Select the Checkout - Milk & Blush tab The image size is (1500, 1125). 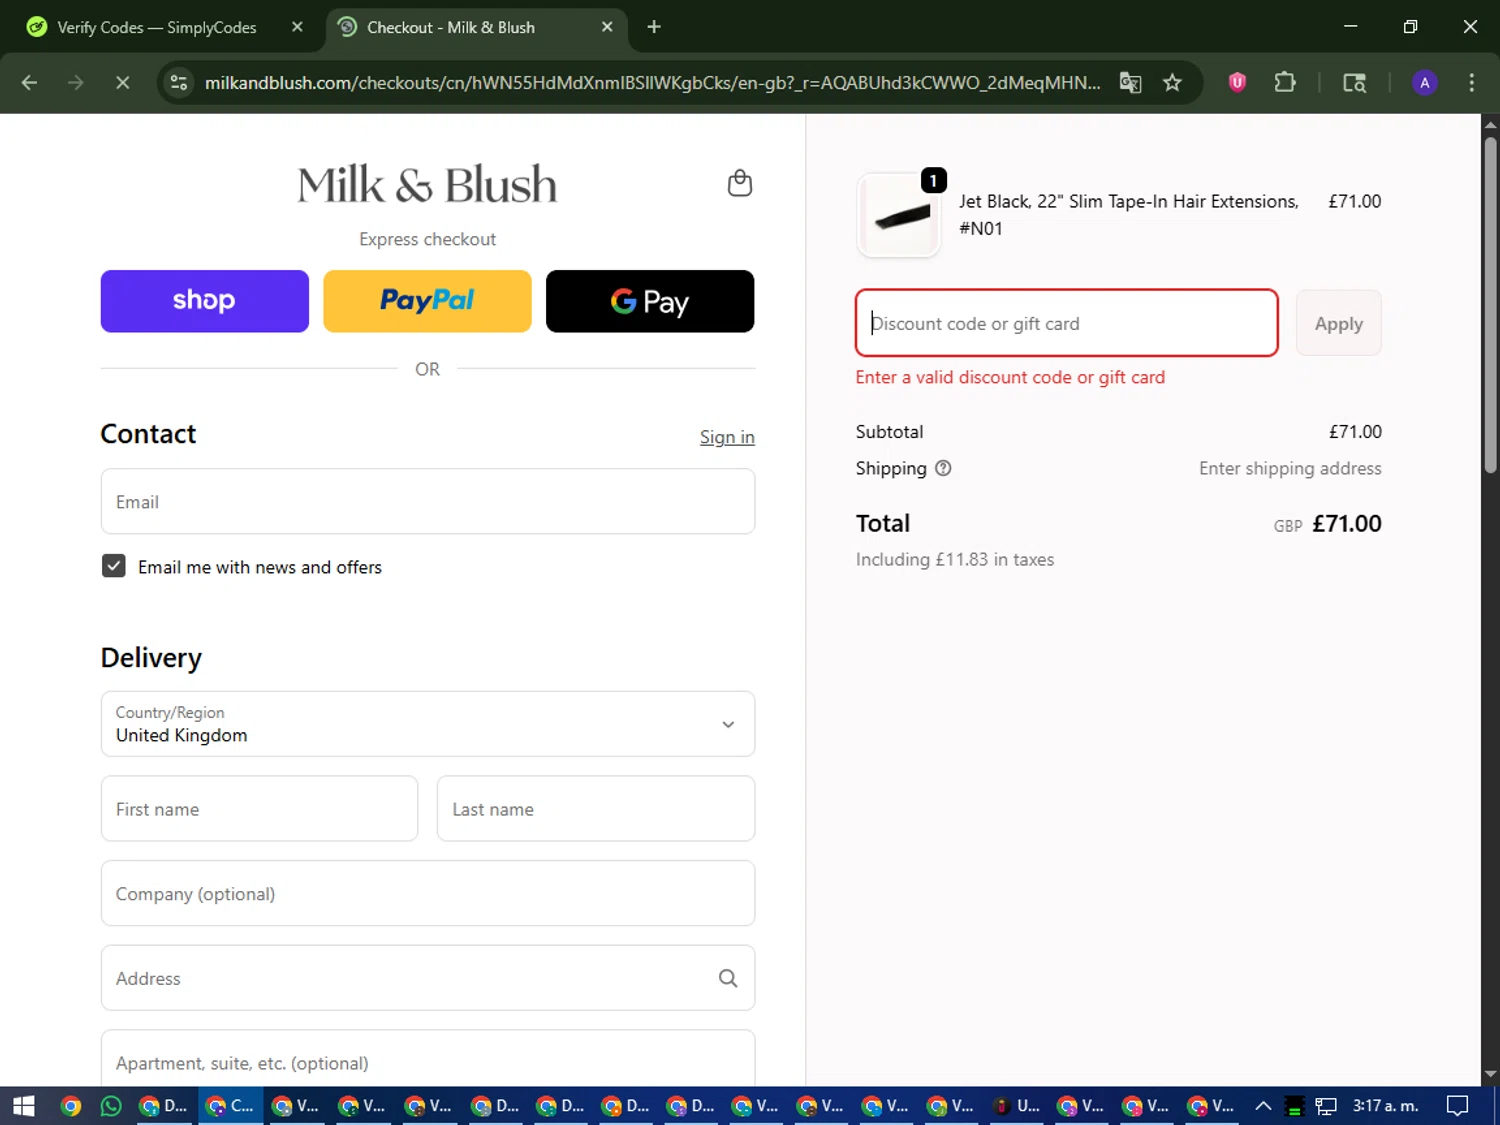450,27
